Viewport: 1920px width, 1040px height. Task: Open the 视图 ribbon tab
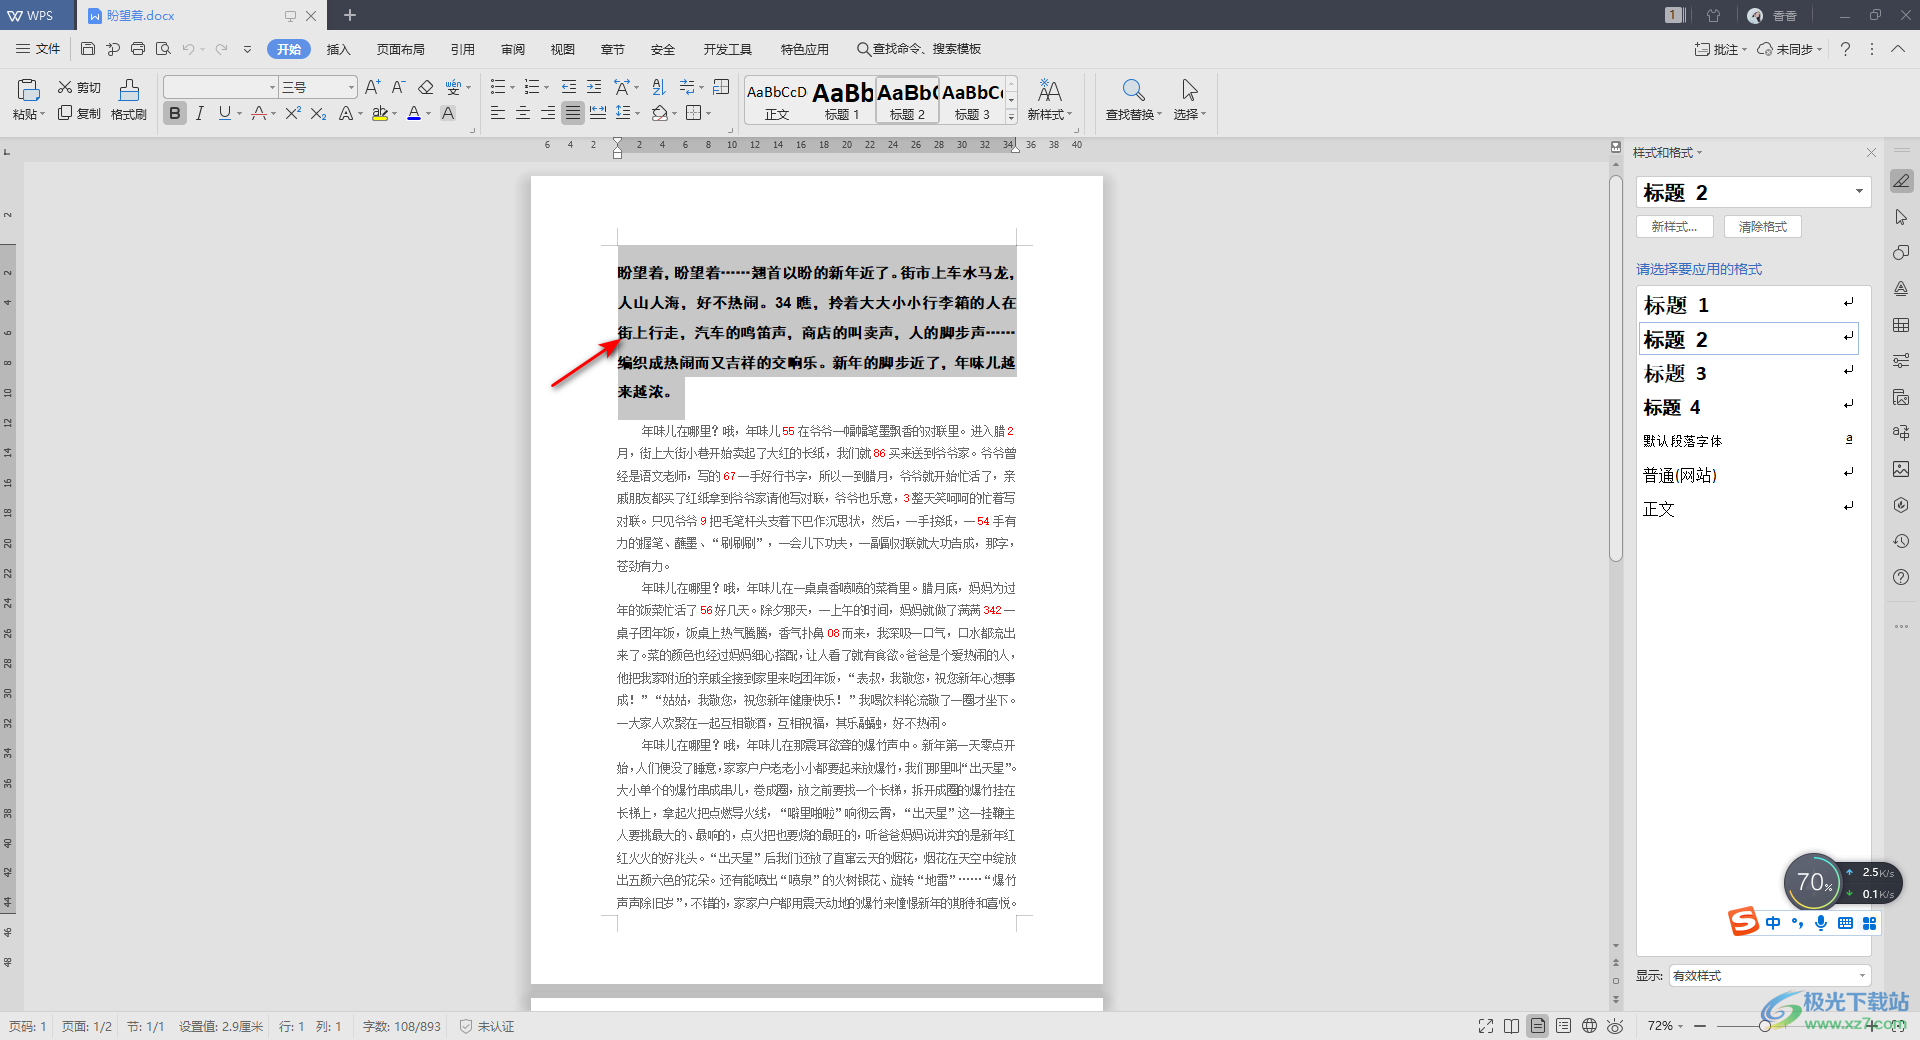563,49
